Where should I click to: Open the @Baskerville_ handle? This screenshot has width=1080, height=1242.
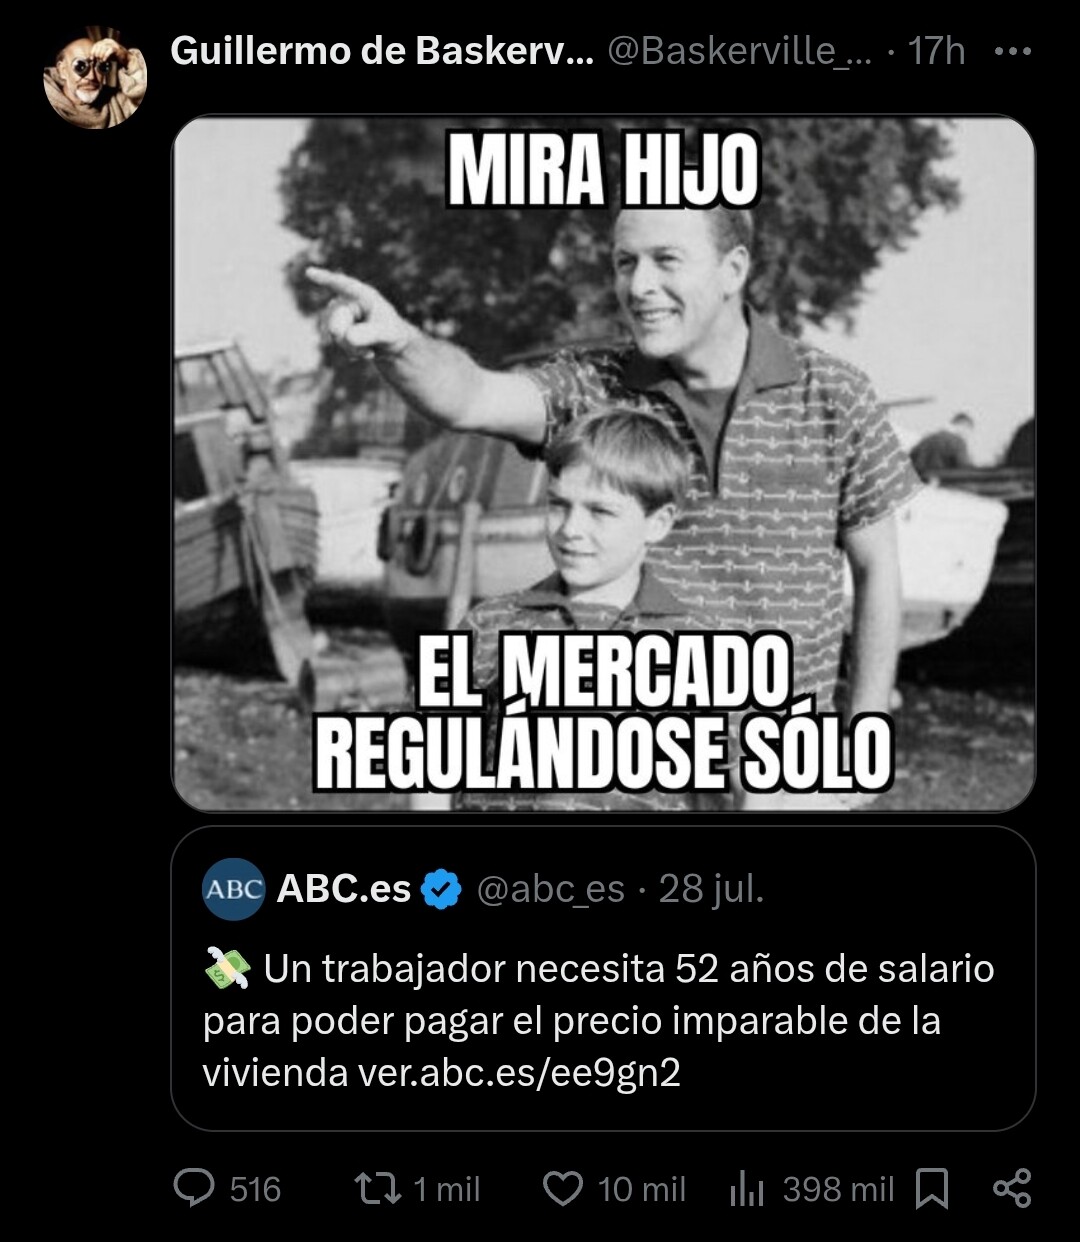[740, 50]
